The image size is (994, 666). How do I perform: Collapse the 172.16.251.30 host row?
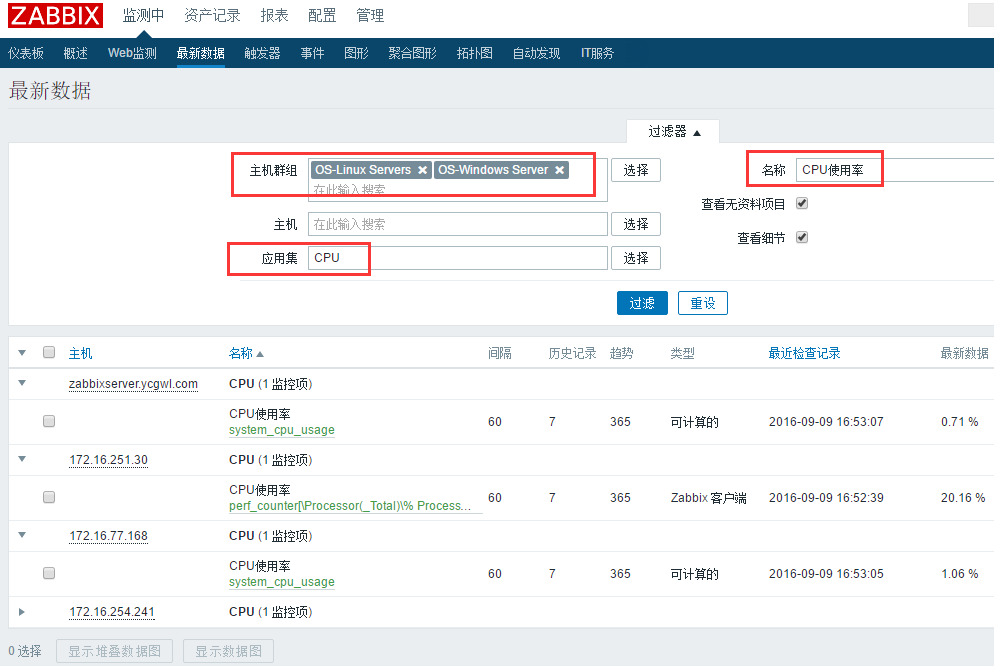22,459
